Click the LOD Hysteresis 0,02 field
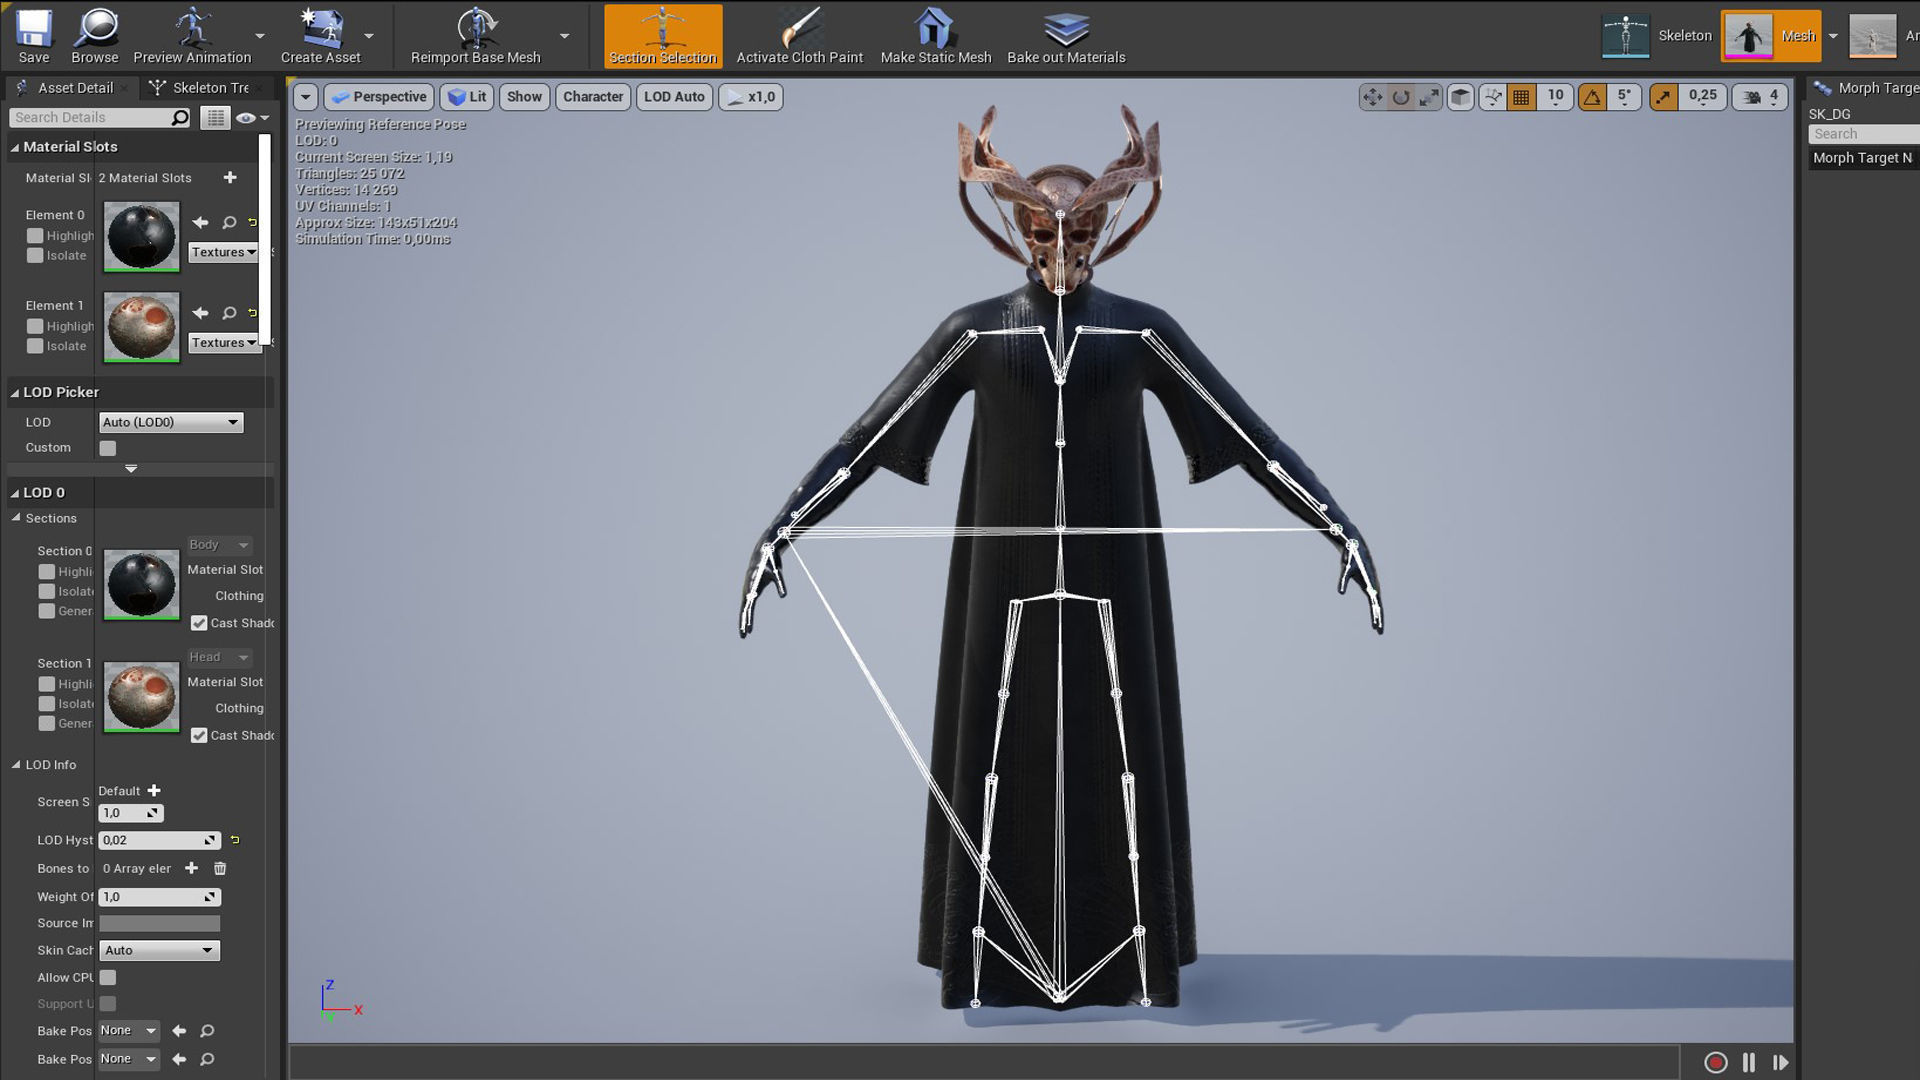 159,840
